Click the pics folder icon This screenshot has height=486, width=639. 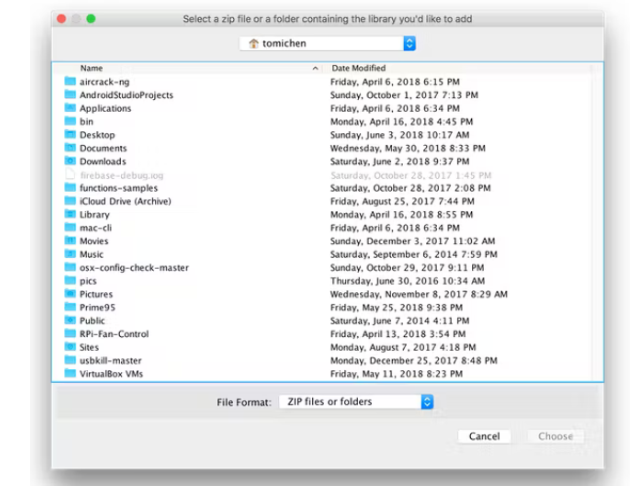pos(70,280)
